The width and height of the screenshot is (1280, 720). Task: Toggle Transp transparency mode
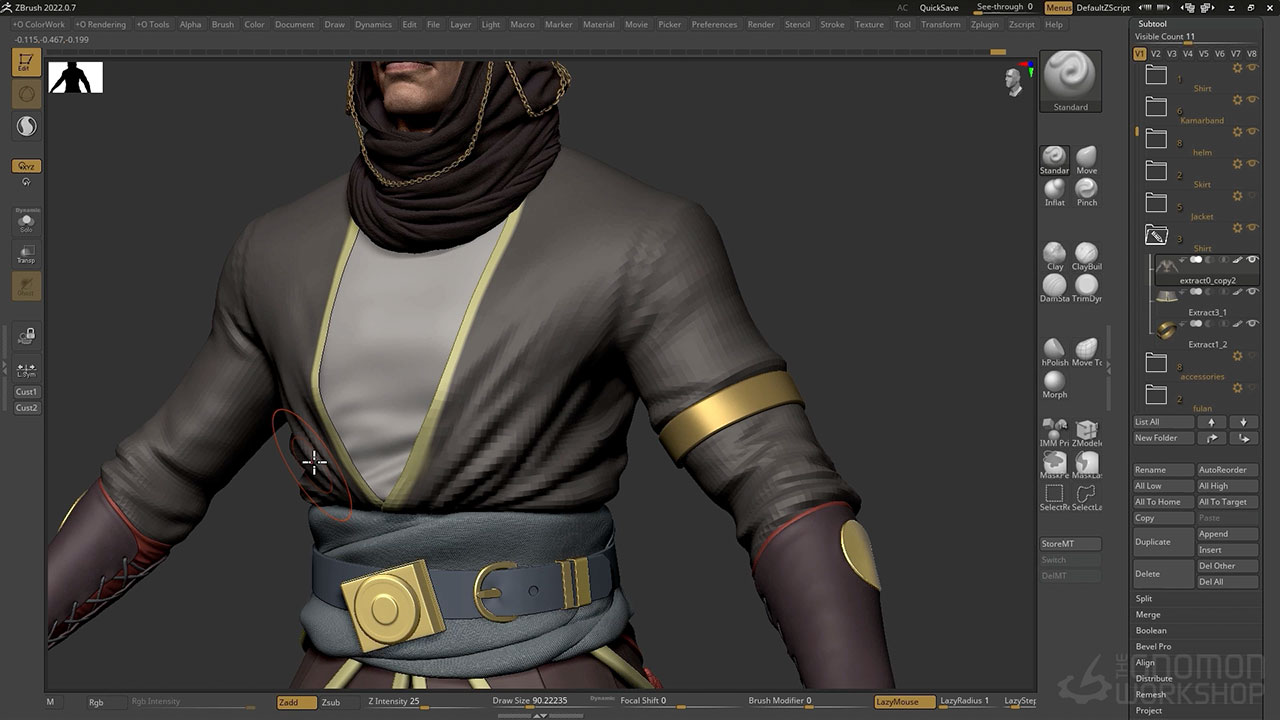pyautogui.click(x=26, y=254)
